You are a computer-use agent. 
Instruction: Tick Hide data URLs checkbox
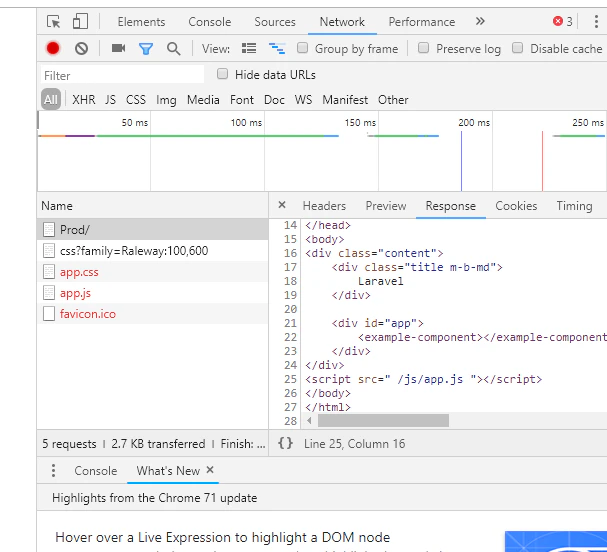(222, 74)
